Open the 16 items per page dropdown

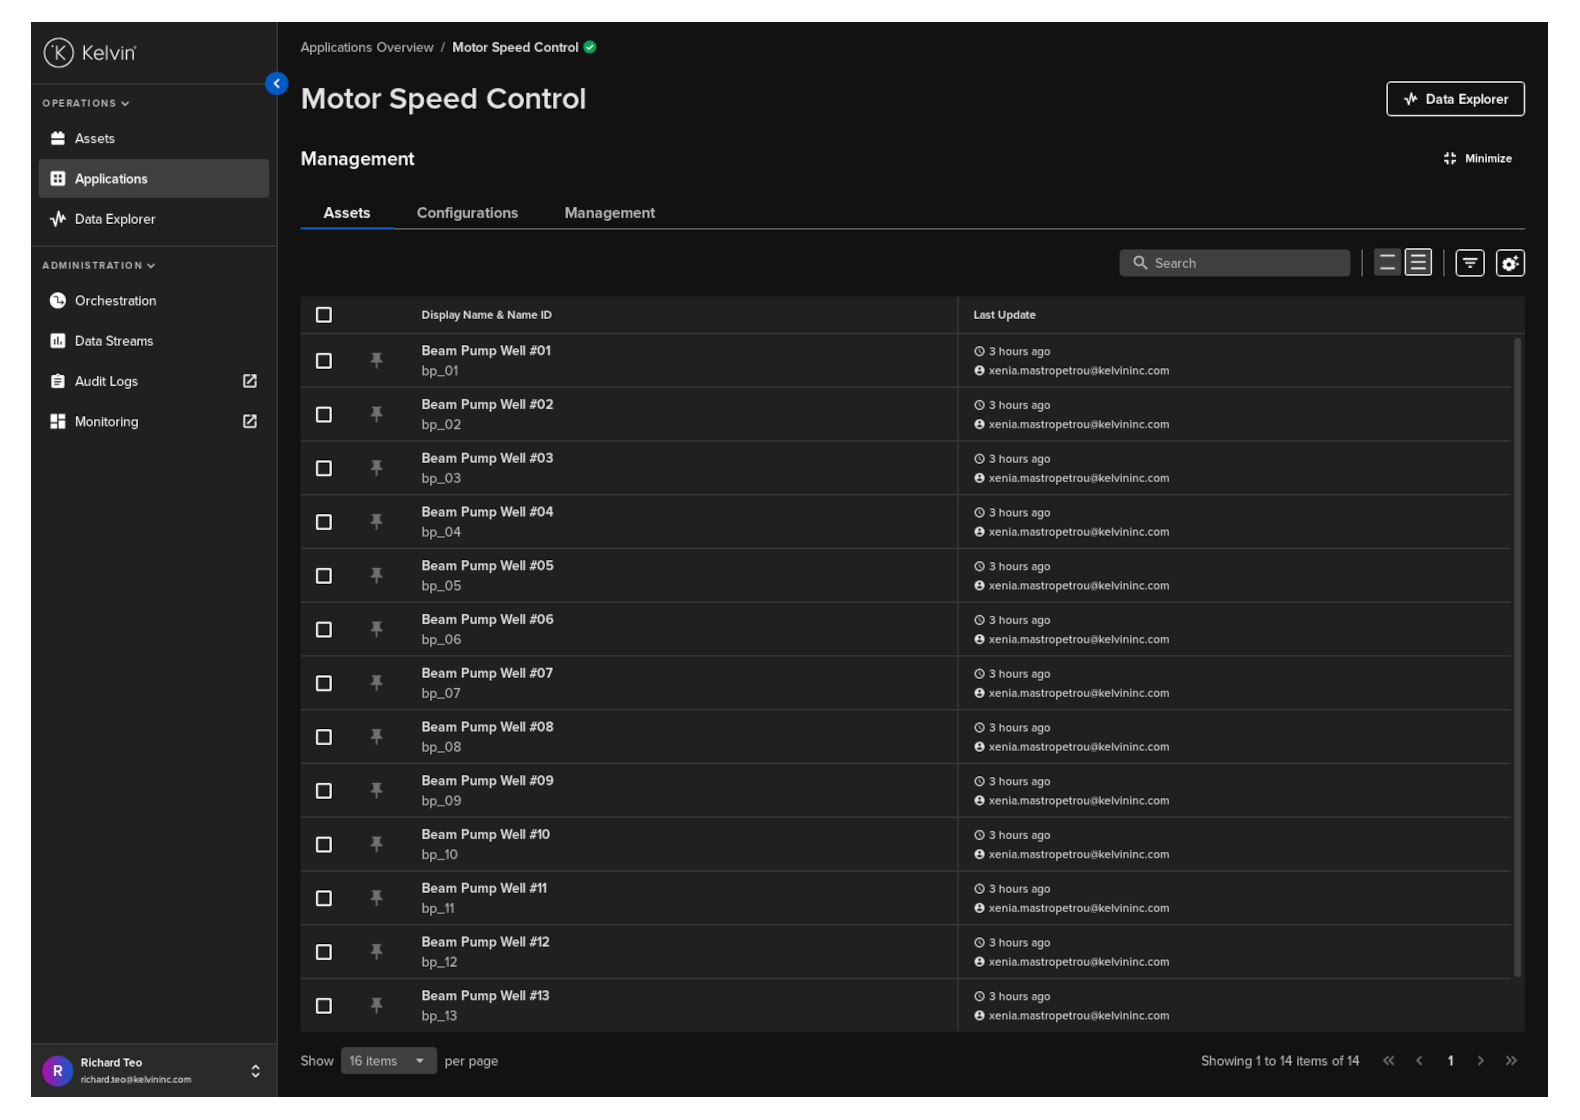click(388, 1061)
